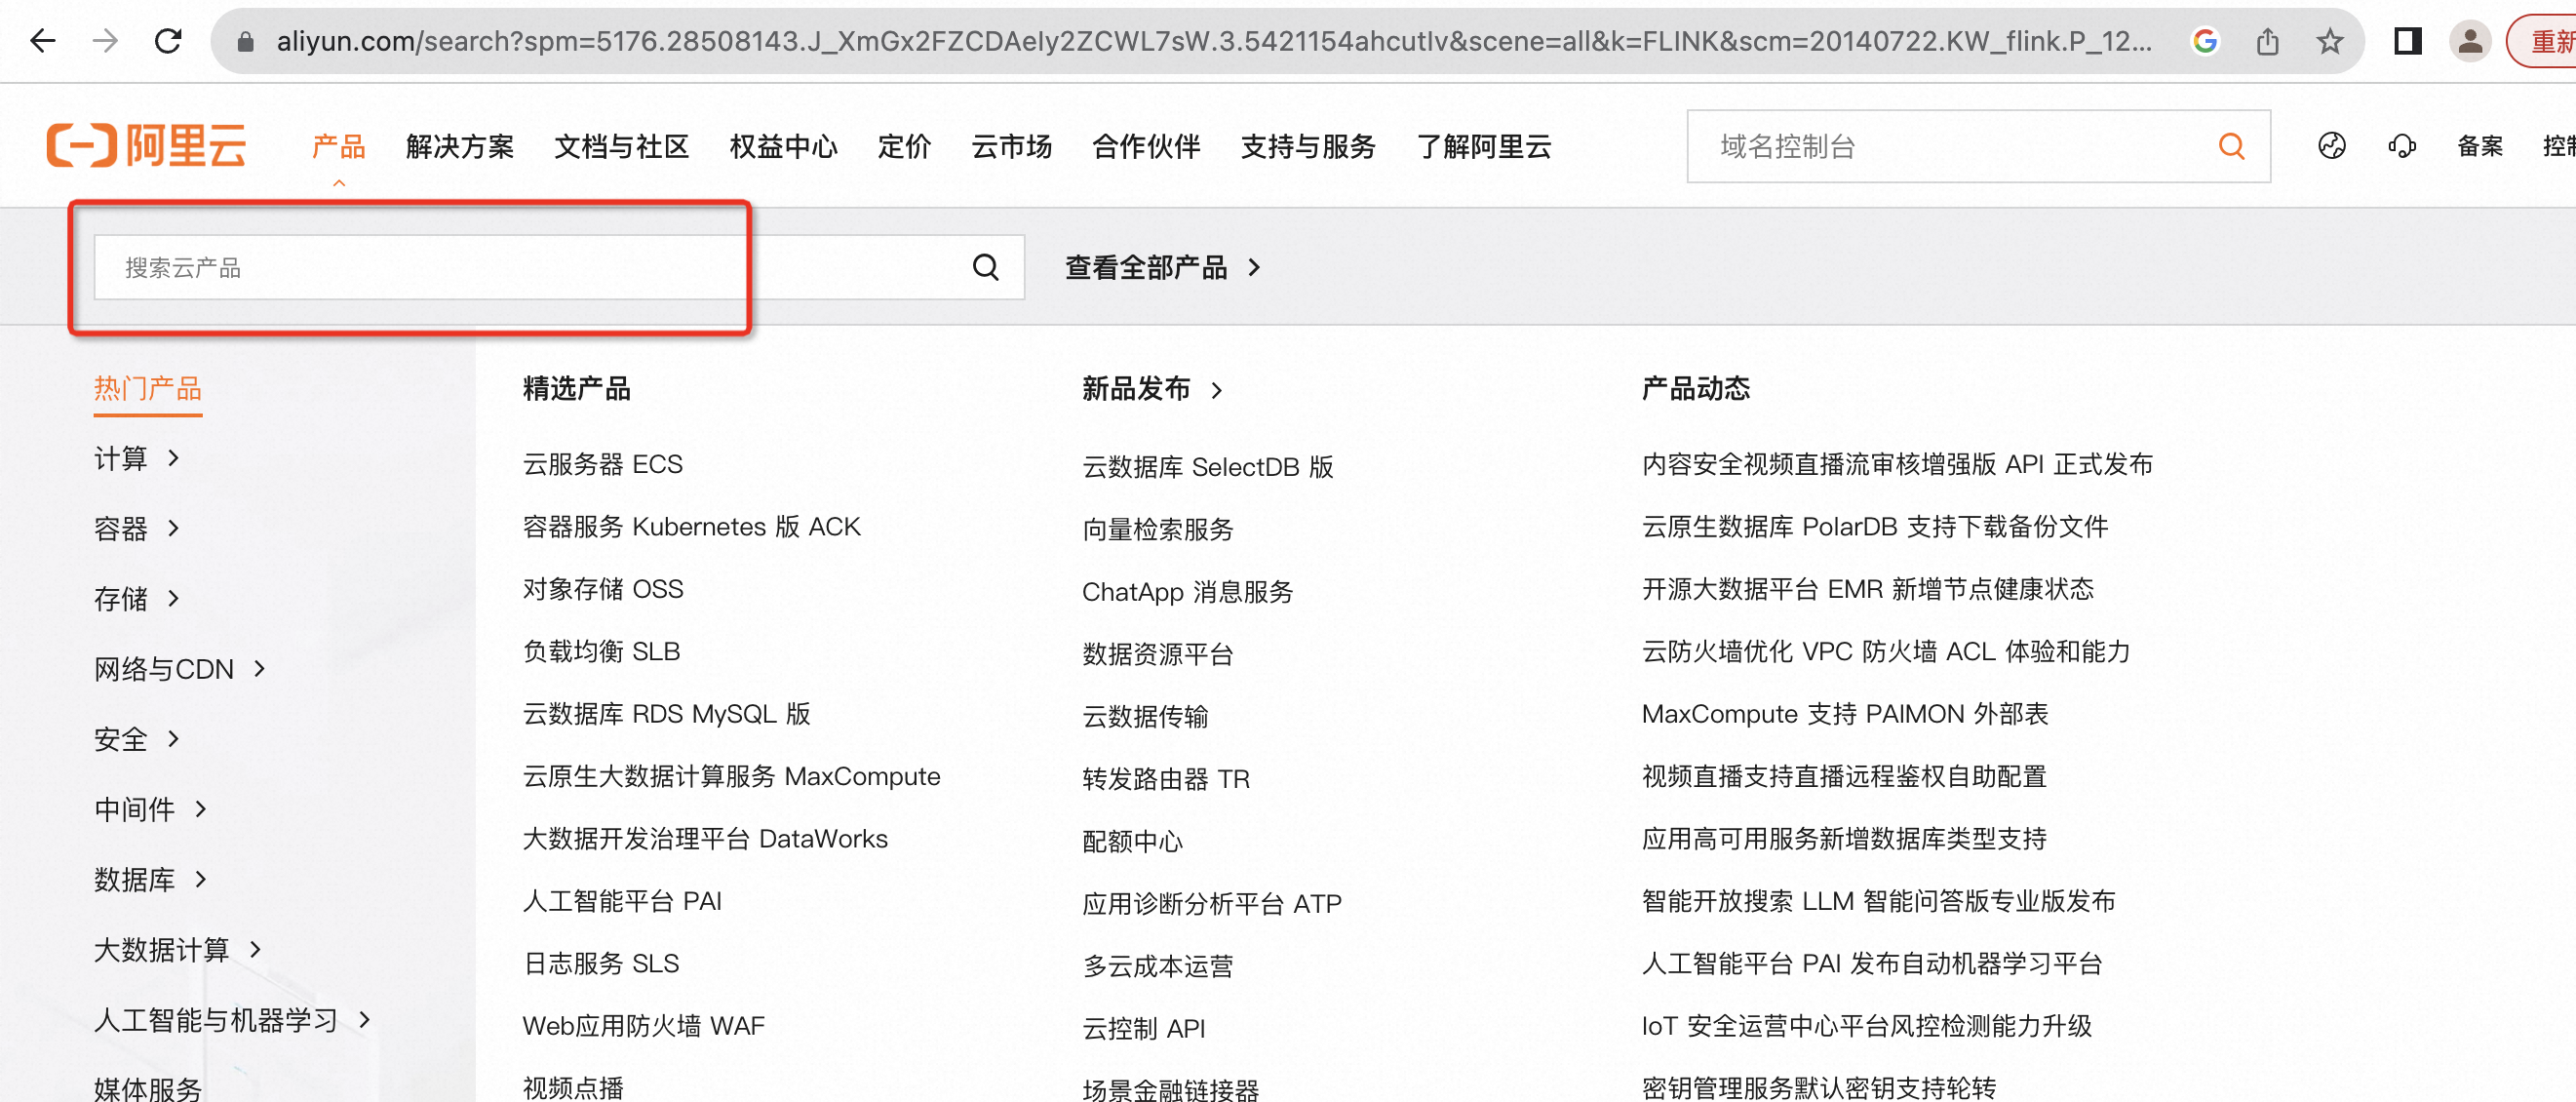The width and height of the screenshot is (2576, 1102).
Task: Expand the 数据库 category
Action: pyautogui.click(x=151, y=878)
